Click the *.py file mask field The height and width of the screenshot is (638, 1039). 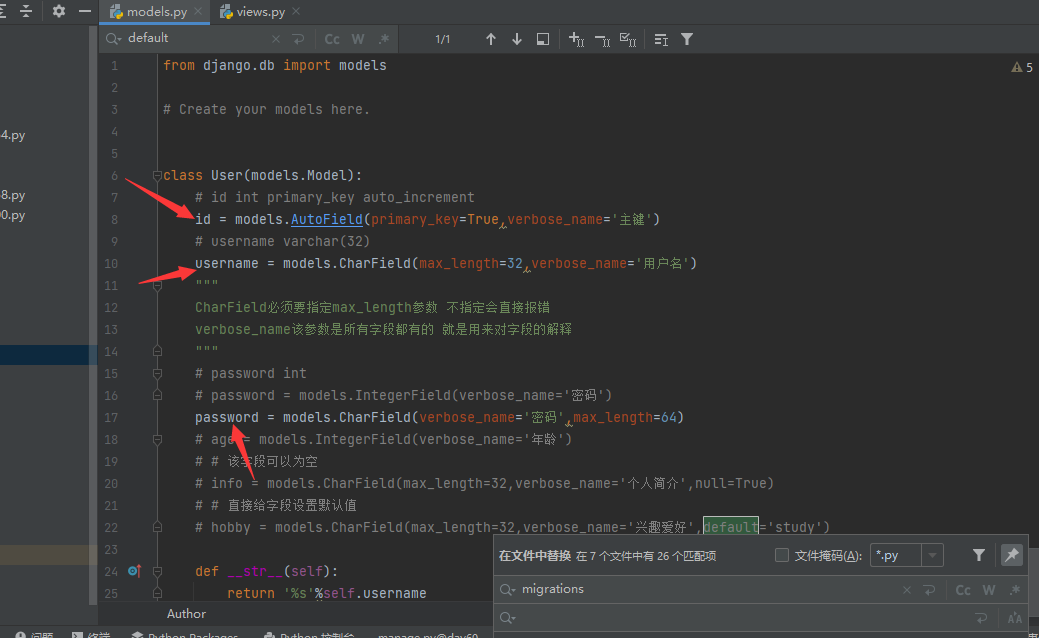[896, 555]
